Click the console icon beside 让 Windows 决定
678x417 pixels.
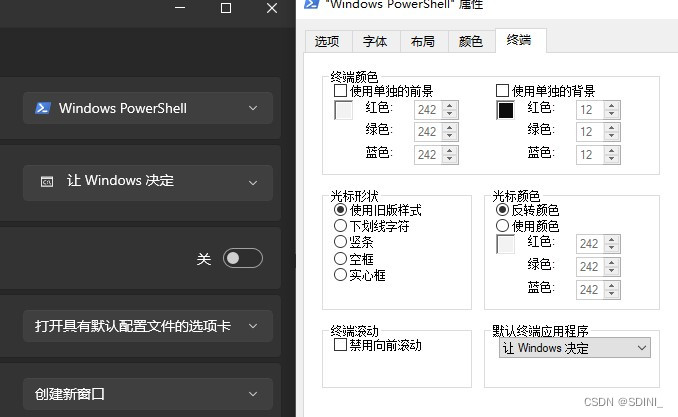pyautogui.click(x=47, y=182)
